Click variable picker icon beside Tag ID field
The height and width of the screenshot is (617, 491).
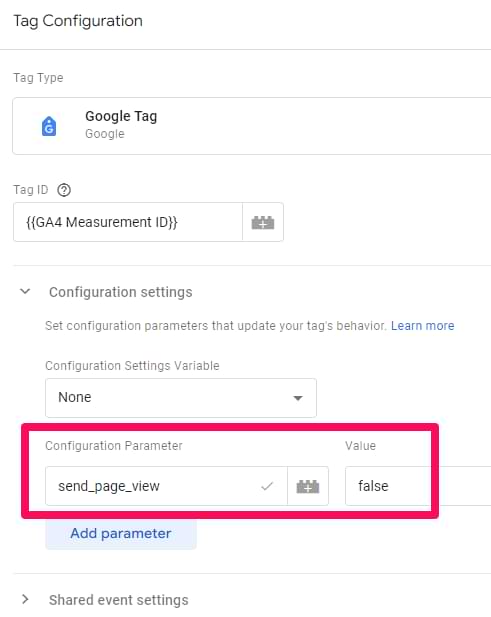pos(263,222)
